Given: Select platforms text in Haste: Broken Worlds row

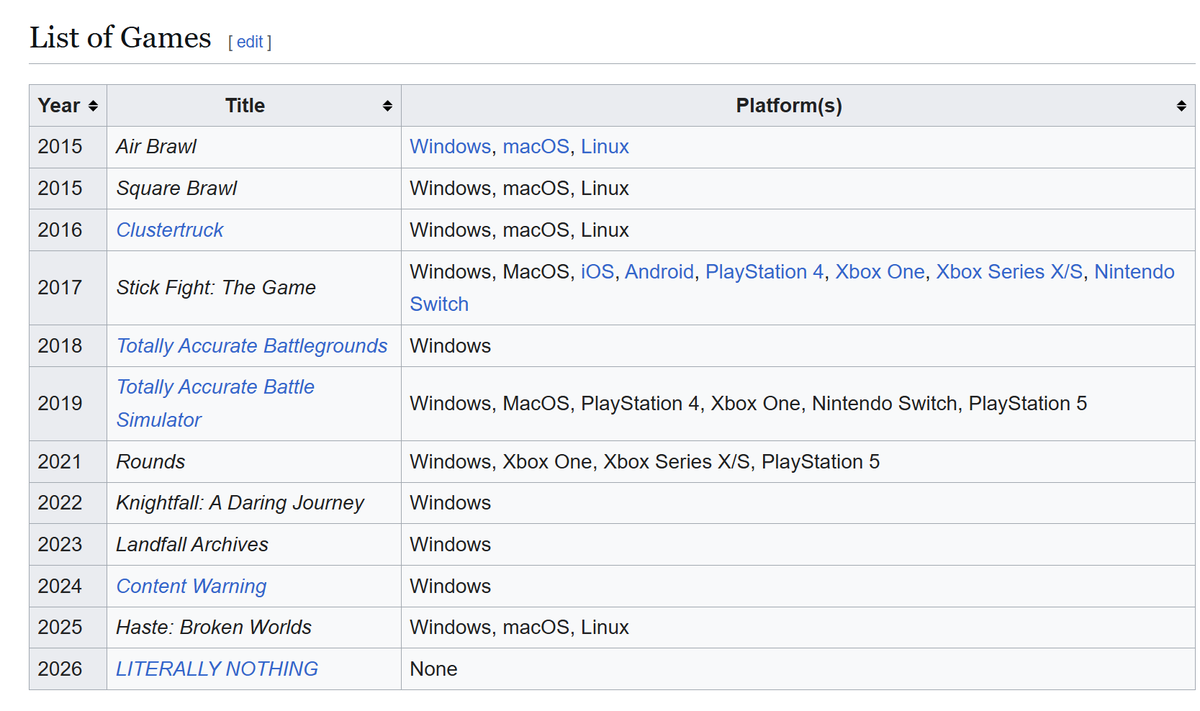Looking at the screenshot, I should tap(519, 628).
